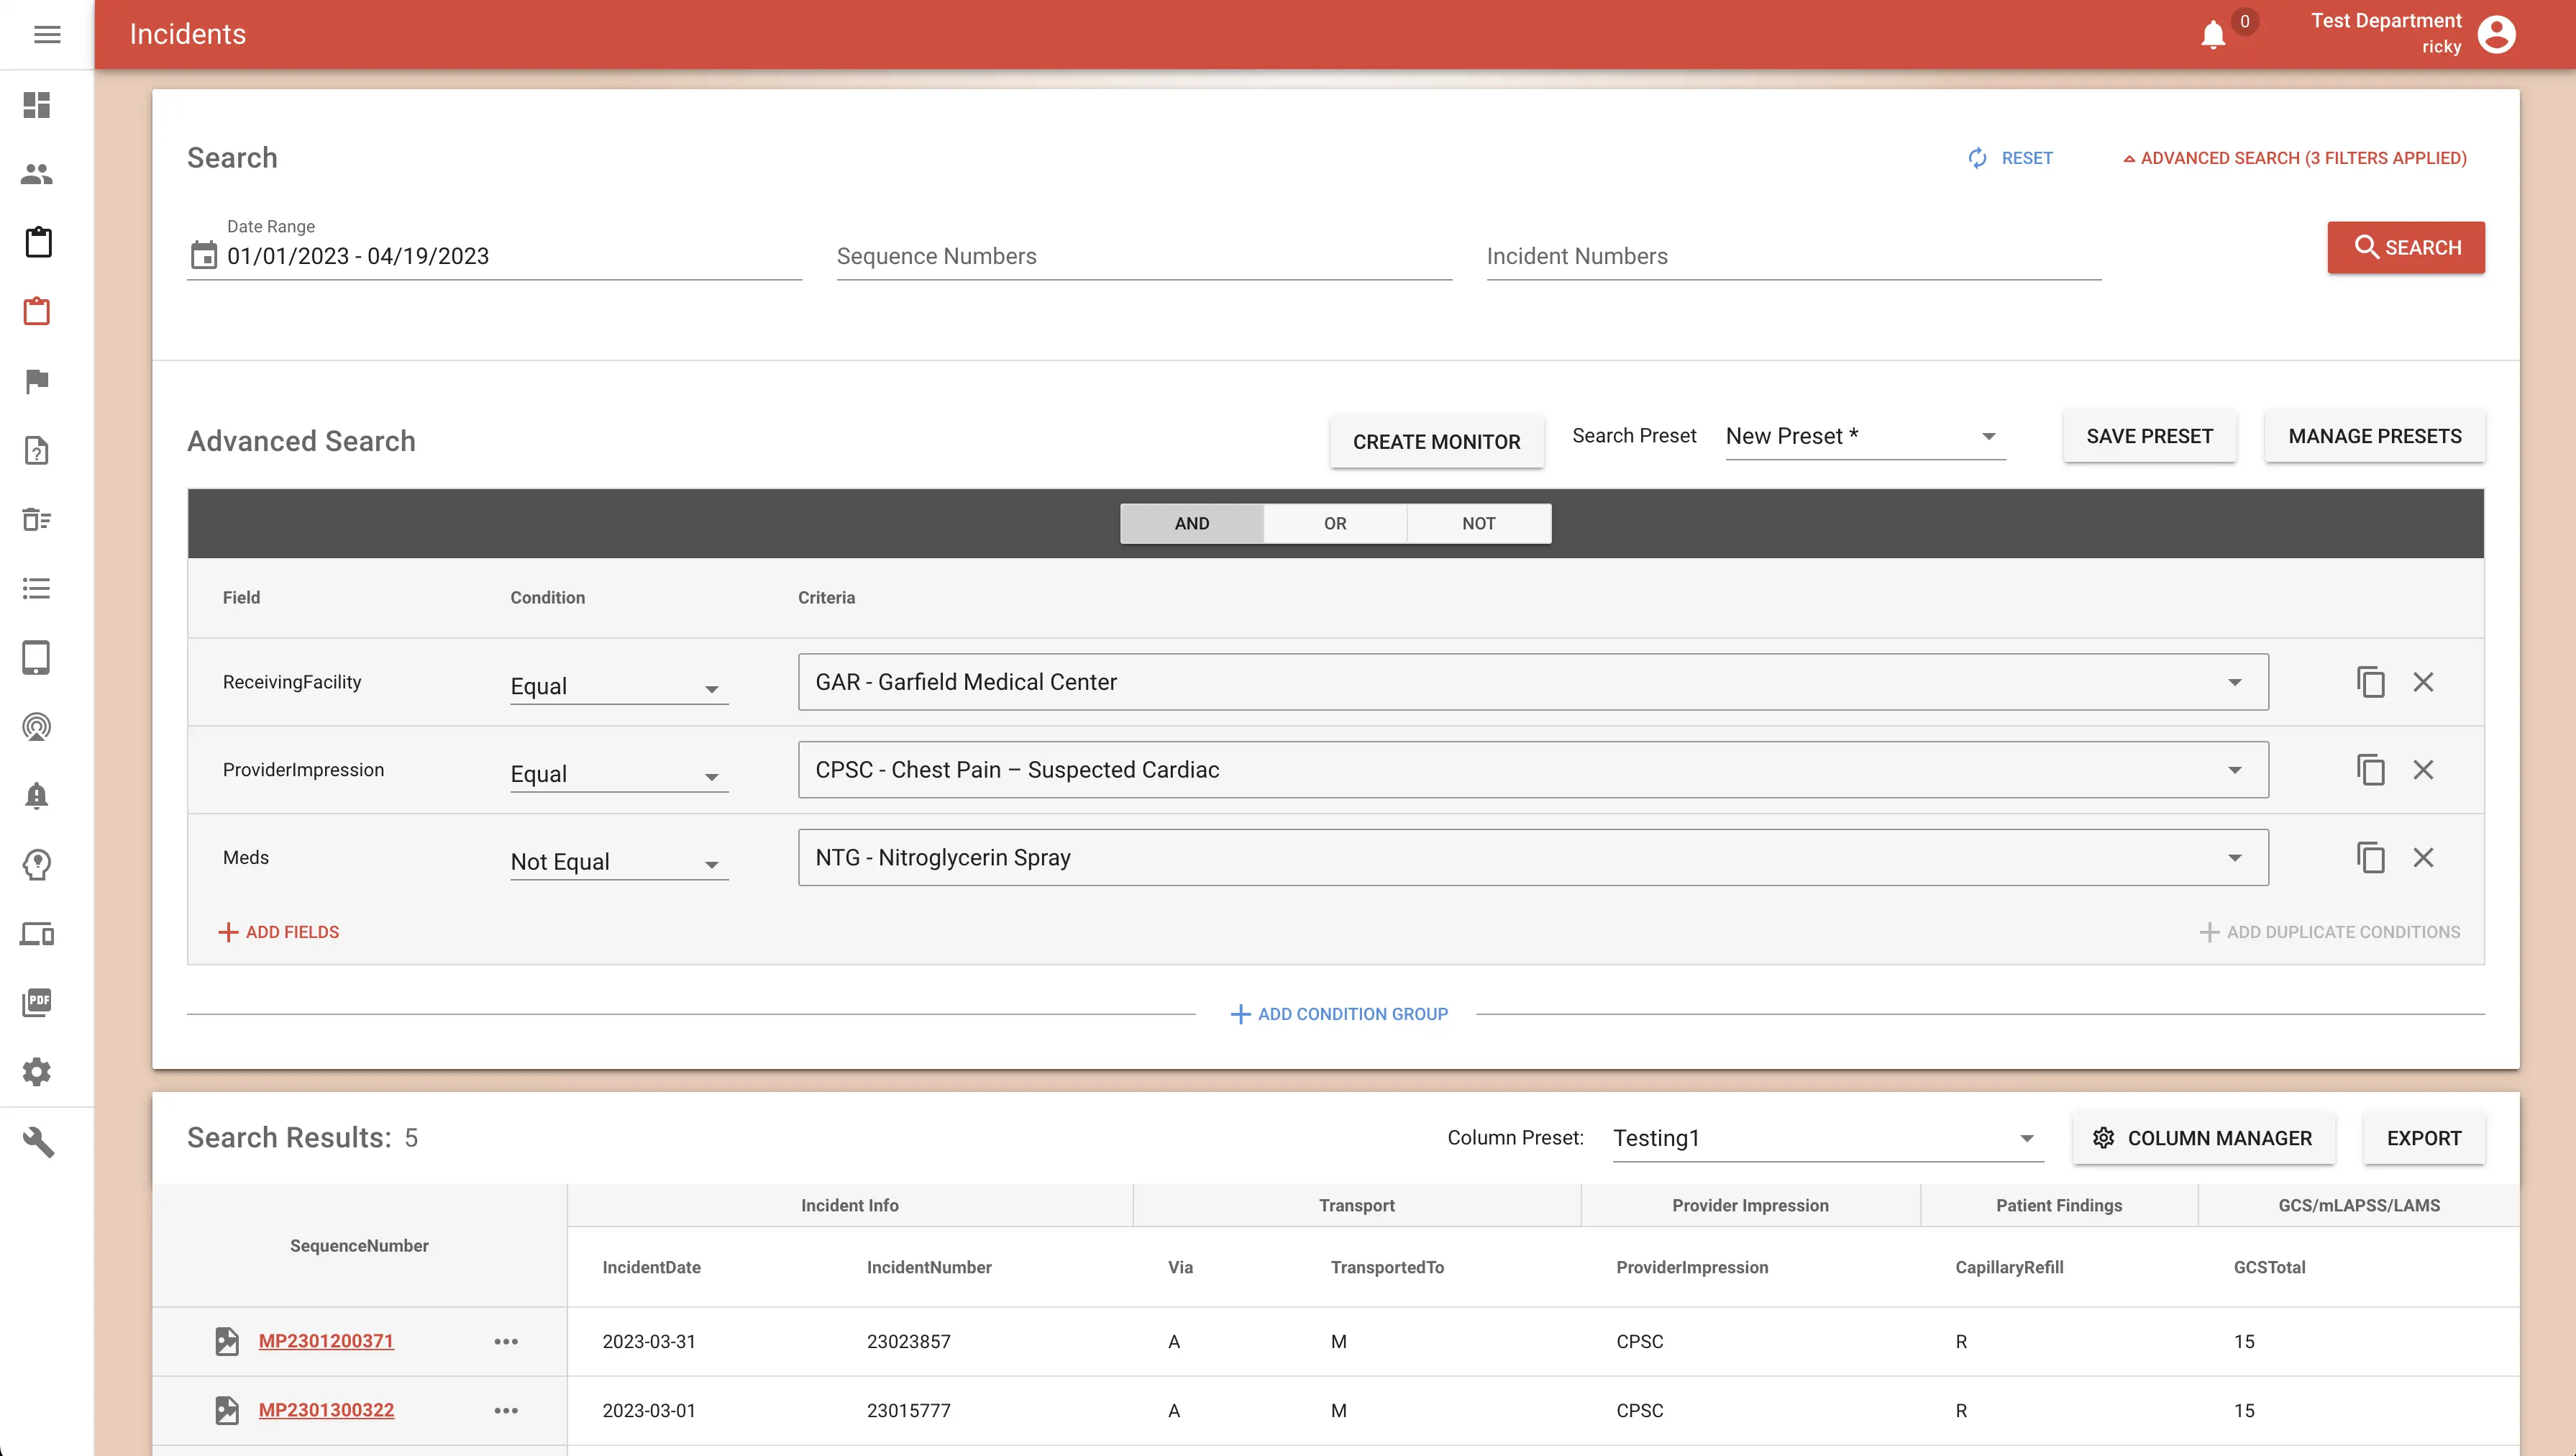Open incident link MP2301300322
Screen dimensions: 2576x1456
tap(326, 1410)
